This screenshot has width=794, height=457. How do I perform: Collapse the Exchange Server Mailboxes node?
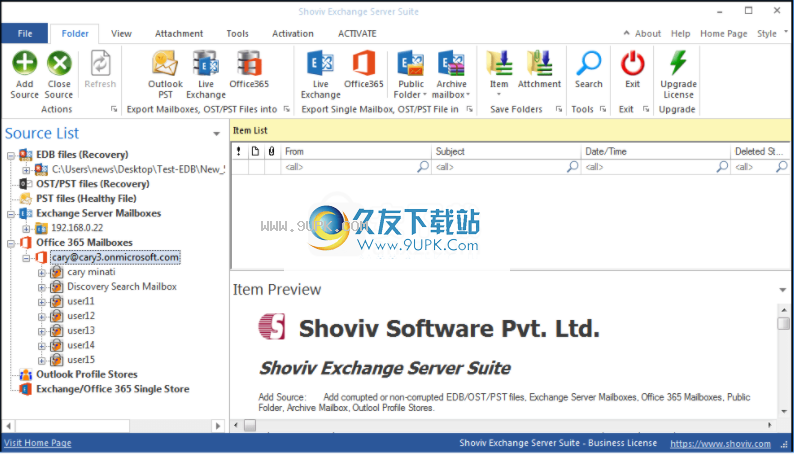coord(11,214)
